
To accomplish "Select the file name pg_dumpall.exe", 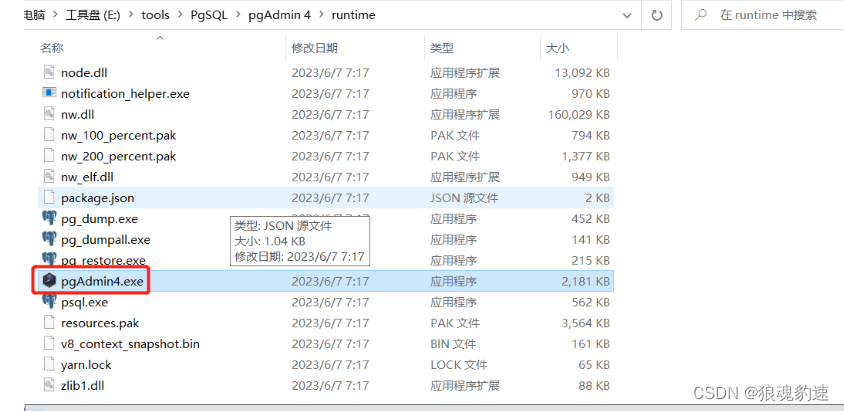I will point(106,240).
